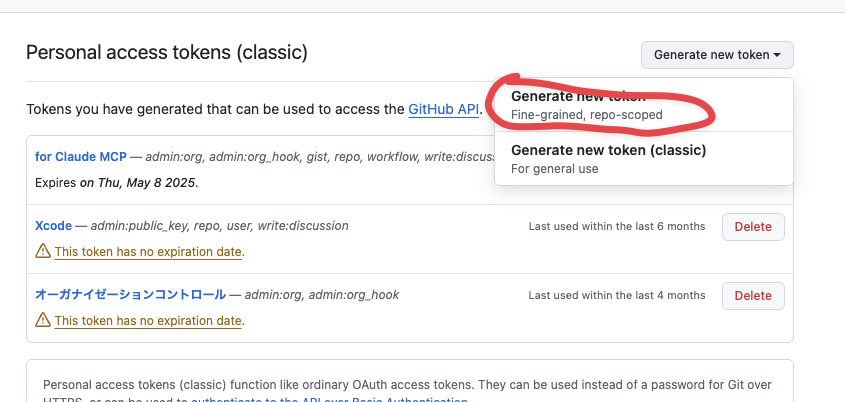Delete the Xcode token
The height and width of the screenshot is (402, 845).
[753, 227]
